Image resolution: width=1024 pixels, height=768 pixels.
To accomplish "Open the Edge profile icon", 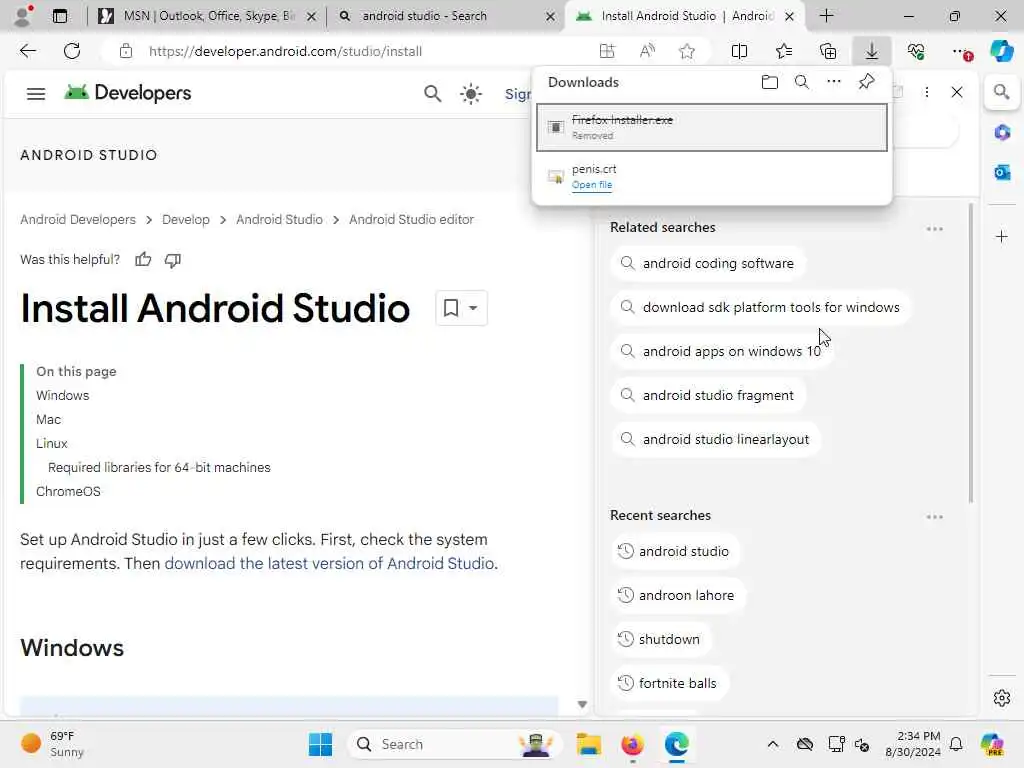I will (24, 16).
